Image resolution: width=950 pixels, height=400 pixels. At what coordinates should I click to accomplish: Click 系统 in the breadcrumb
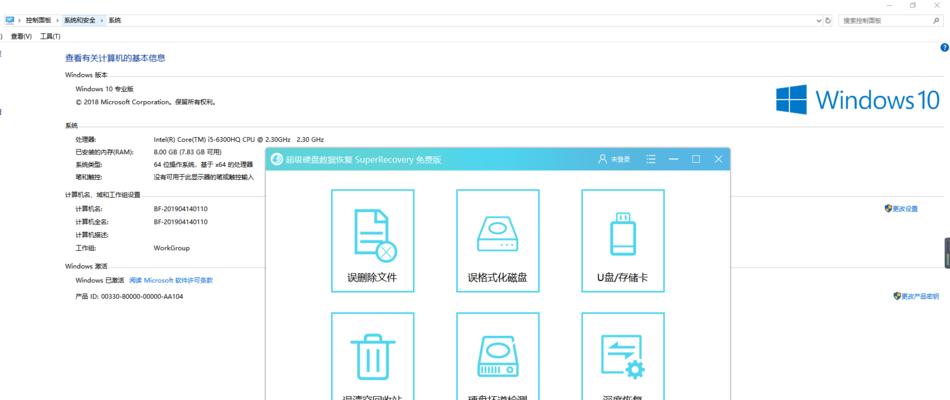pos(115,21)
